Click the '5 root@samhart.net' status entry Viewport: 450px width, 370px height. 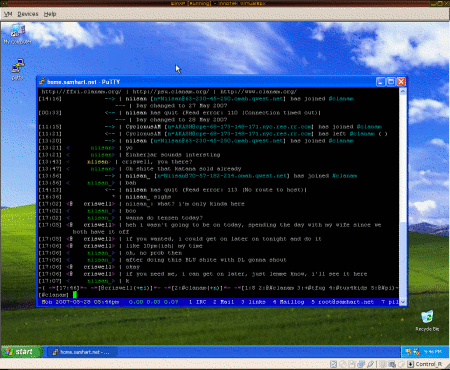[x=342, y=302]
